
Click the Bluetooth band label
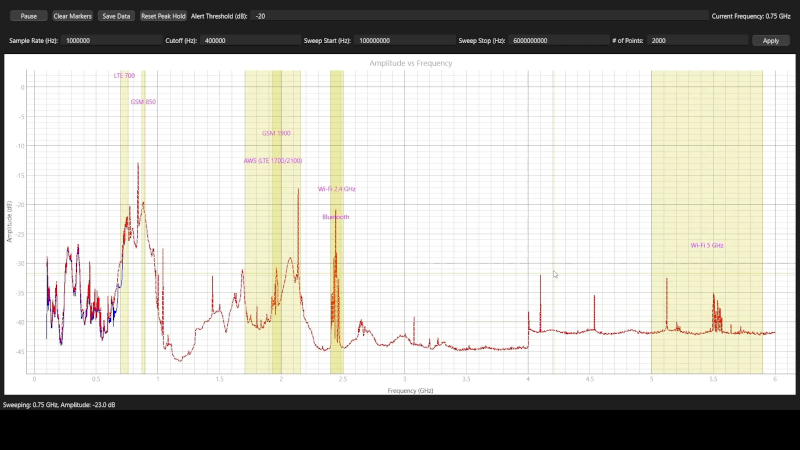pyautogui.click(x=336, y=216)
